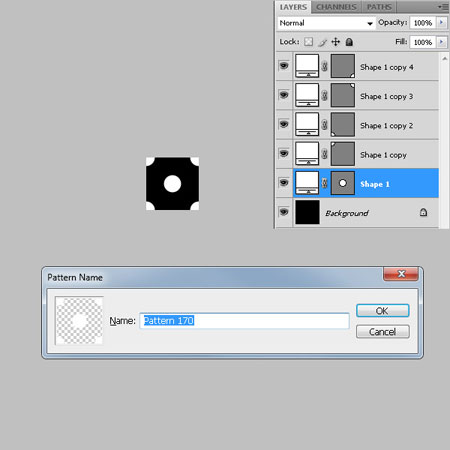Screen dimensions: 450x450
Task: Click the lock image pixels brush icon
Action: pos(322,42)
